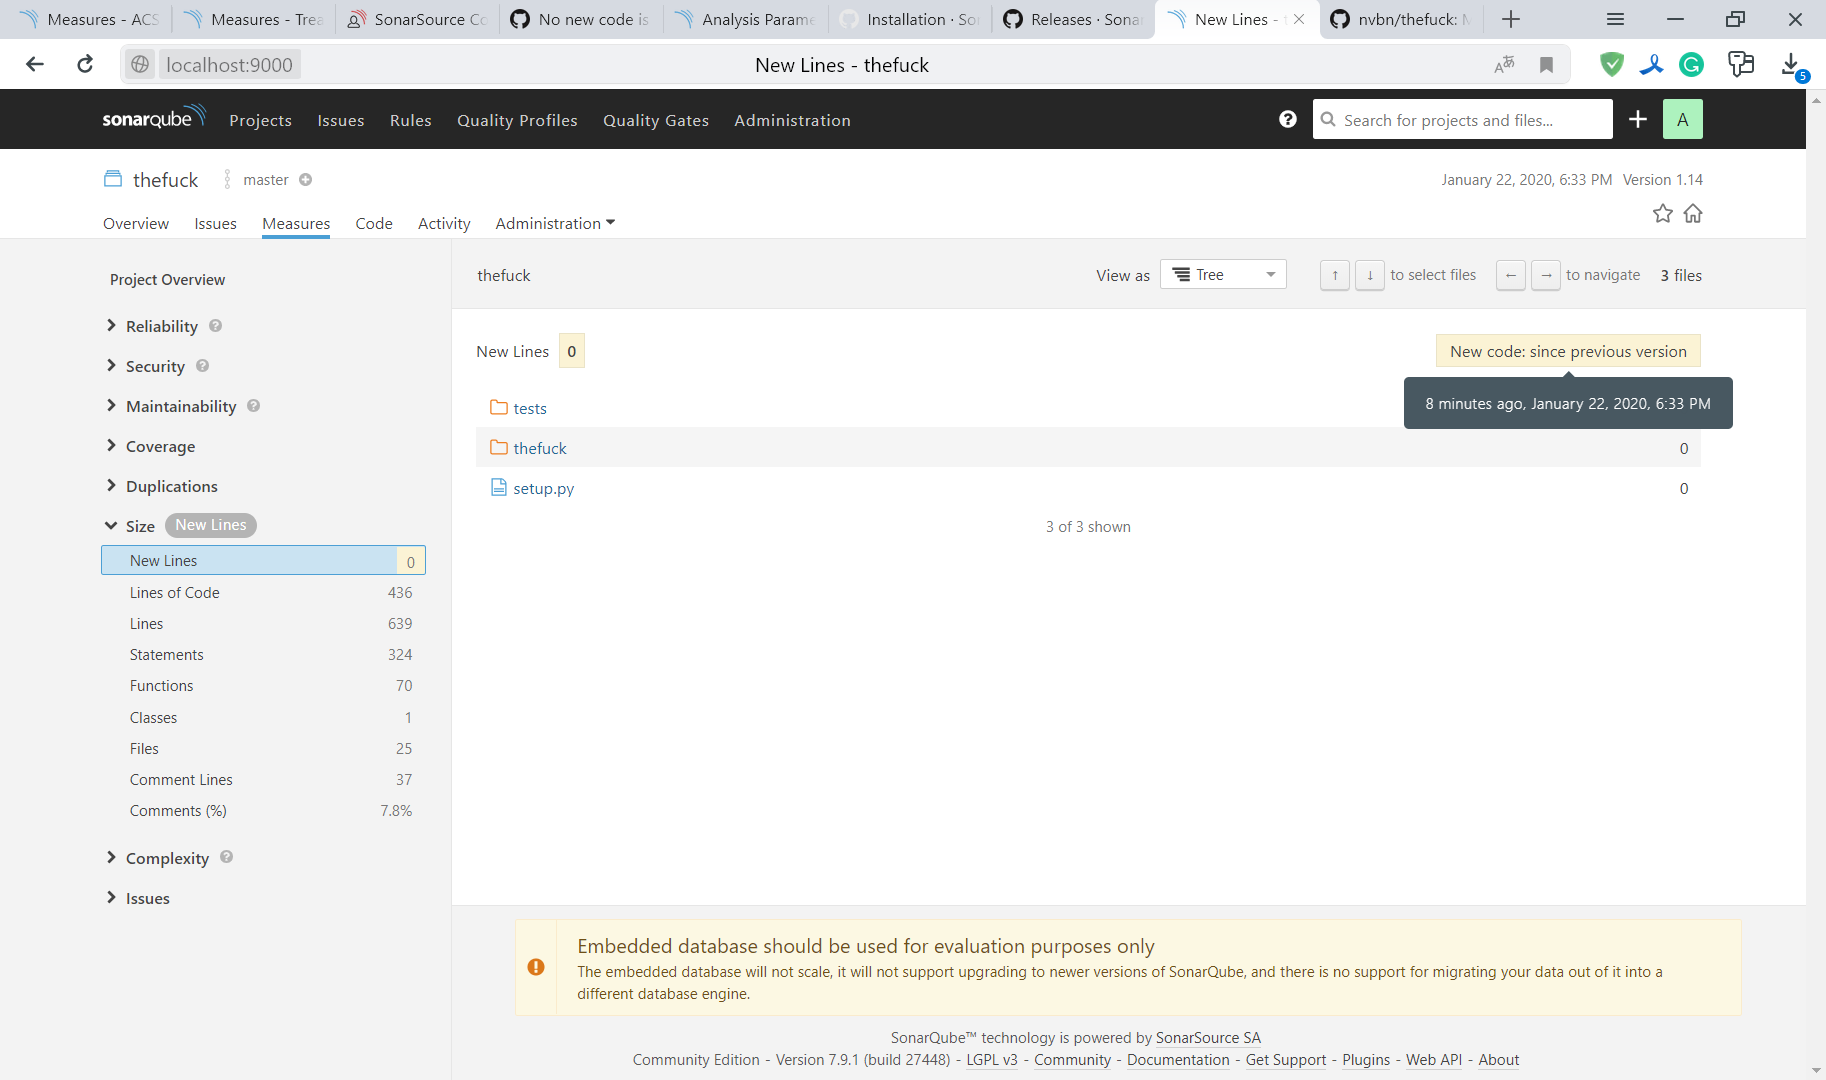The image size is (1826, 1080).
Task: Collapse the Size section
Action: point(130,526)
